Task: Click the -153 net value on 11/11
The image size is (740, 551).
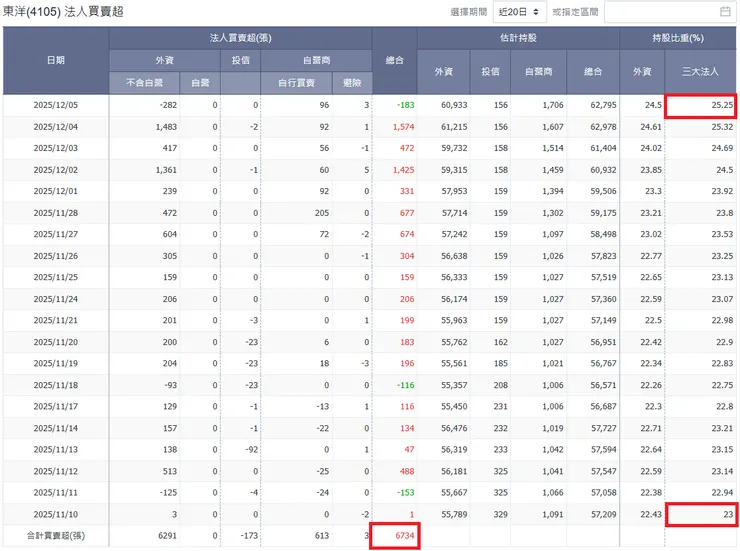Action: pyautogui.click(x=405, y=493)
